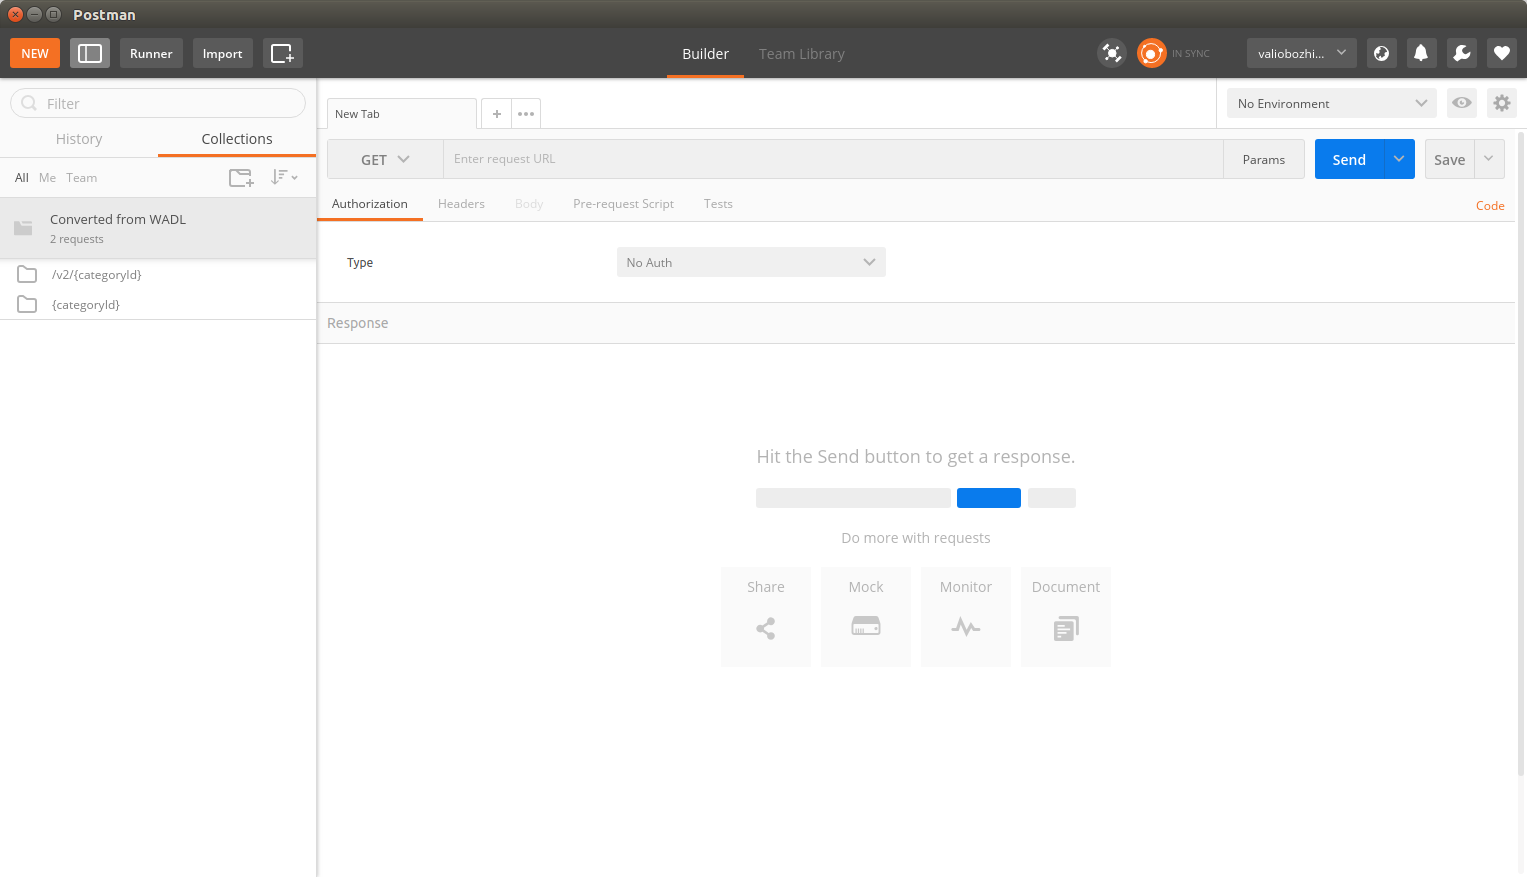Open the Code link
This screenshot has width=1527, height=877.
point(1490,206)
